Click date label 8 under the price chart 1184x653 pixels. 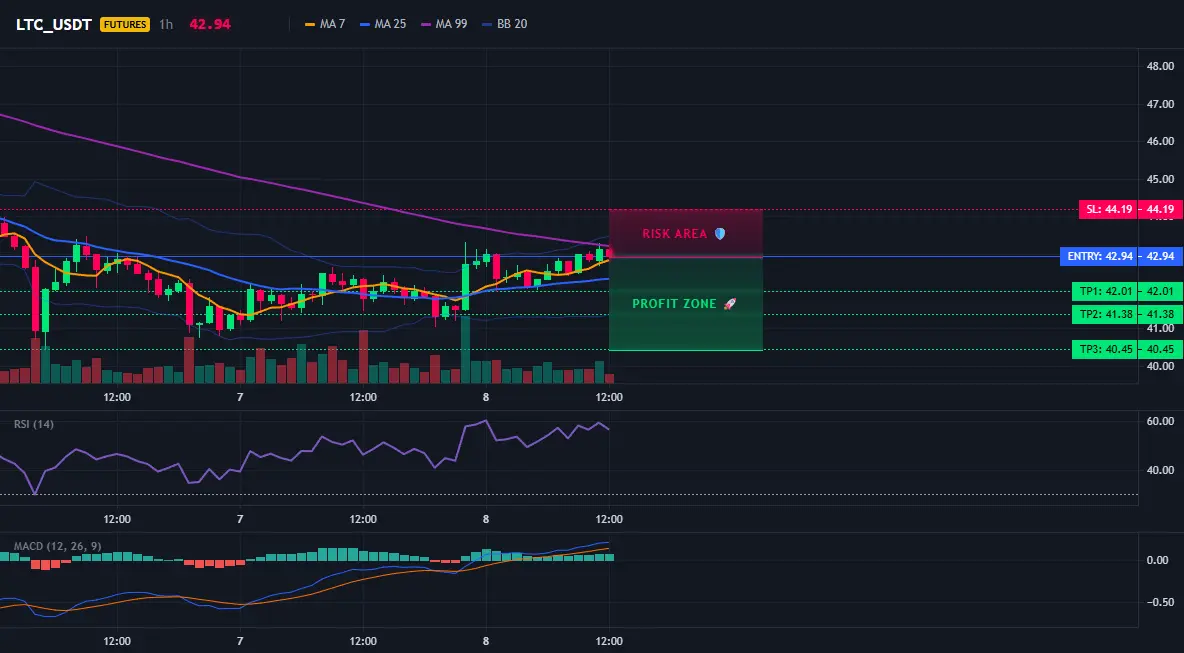[486, 397]
